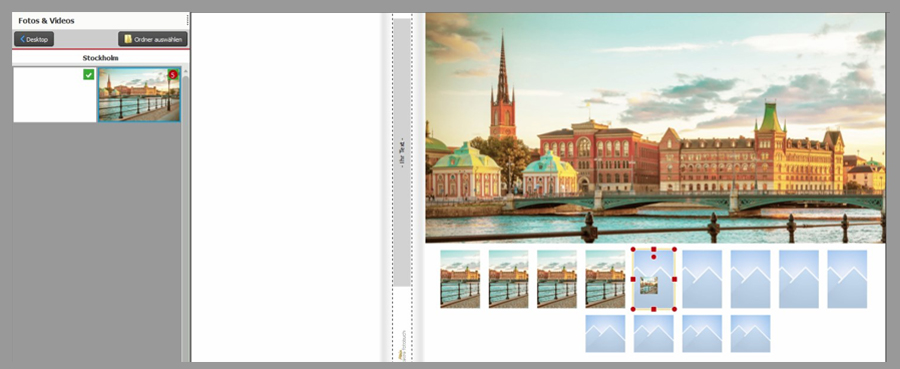Click the spine text field Ihr Text
This screenshot has width=900, height=369.
point(402,152)
